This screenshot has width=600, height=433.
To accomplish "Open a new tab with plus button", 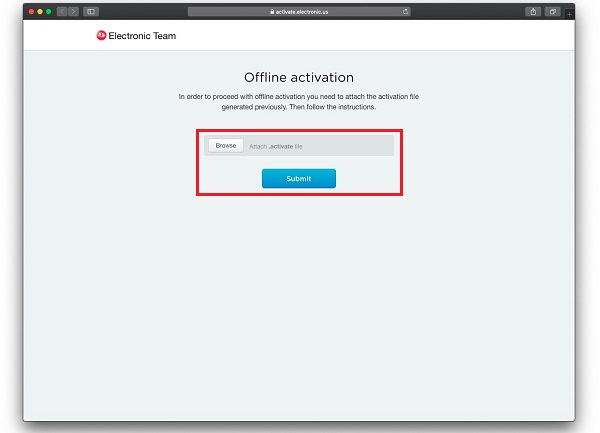I will (x=569, y=14).
